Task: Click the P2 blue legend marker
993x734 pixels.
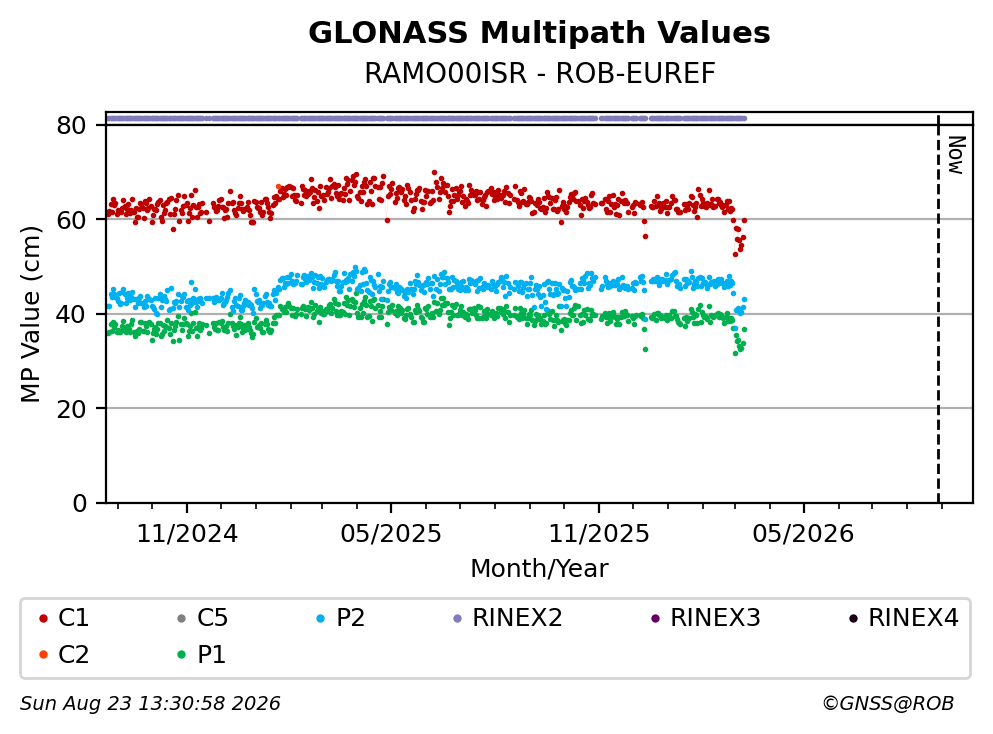Action: tap(320, 618)
